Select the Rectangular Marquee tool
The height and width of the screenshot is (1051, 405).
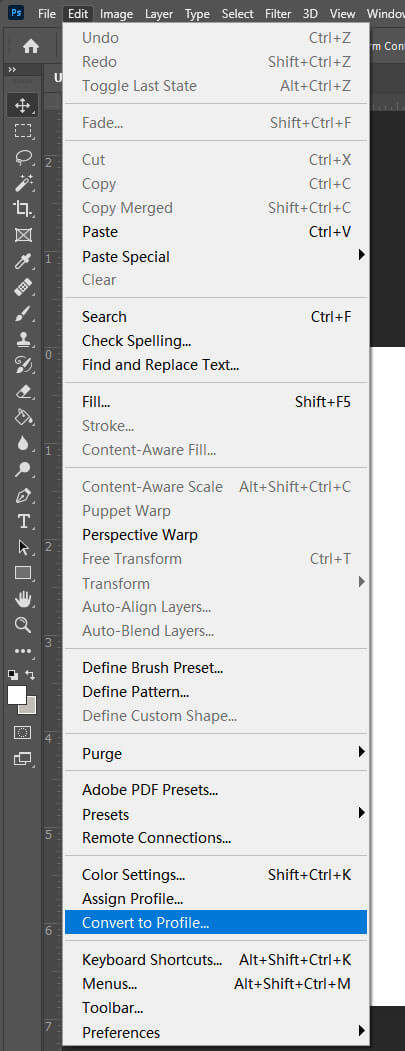pyautogui.click(x=23, y=131)
